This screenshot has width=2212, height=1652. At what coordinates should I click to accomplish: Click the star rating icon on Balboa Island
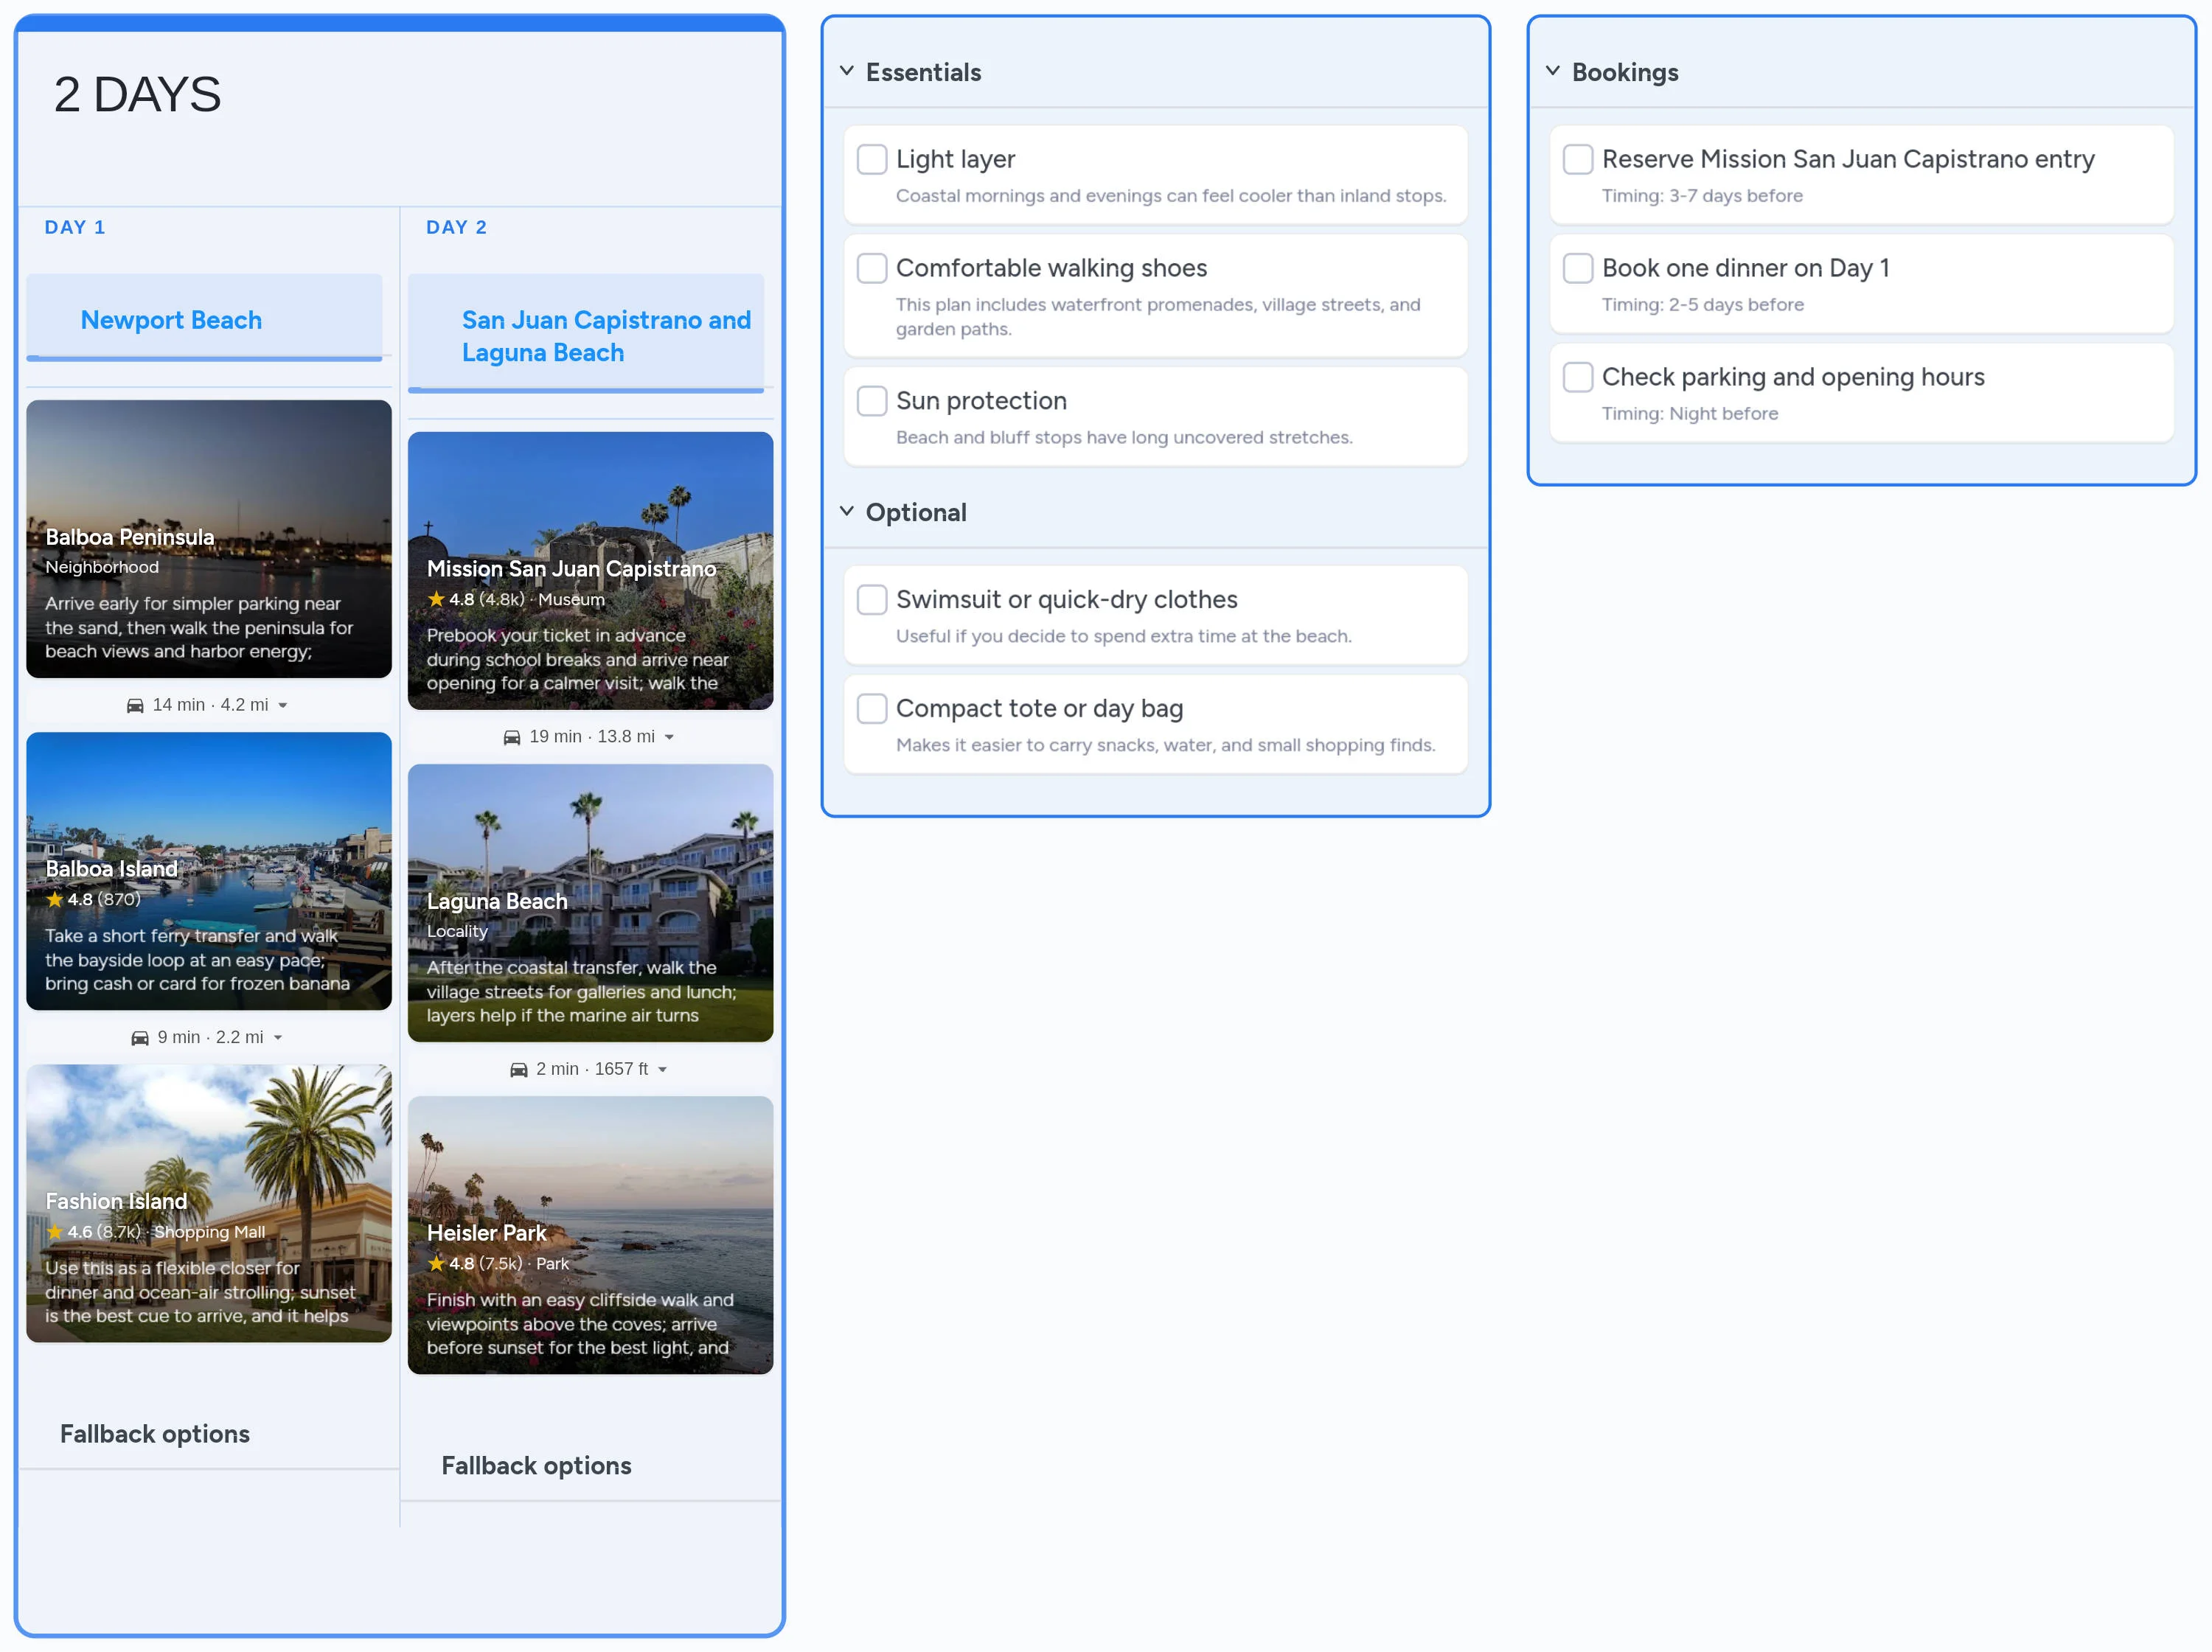pos(55,899)
